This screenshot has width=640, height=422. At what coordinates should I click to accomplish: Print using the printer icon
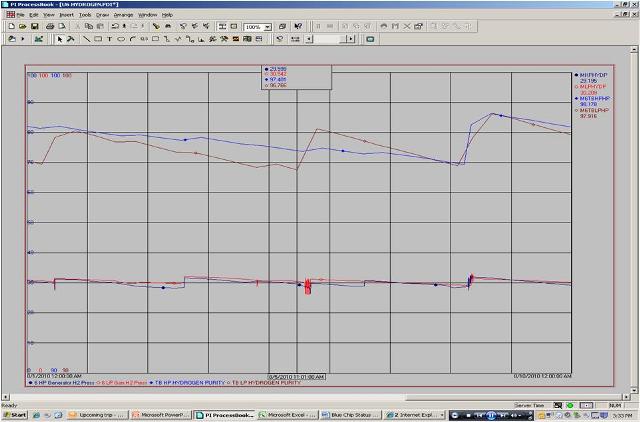[50, 27]
